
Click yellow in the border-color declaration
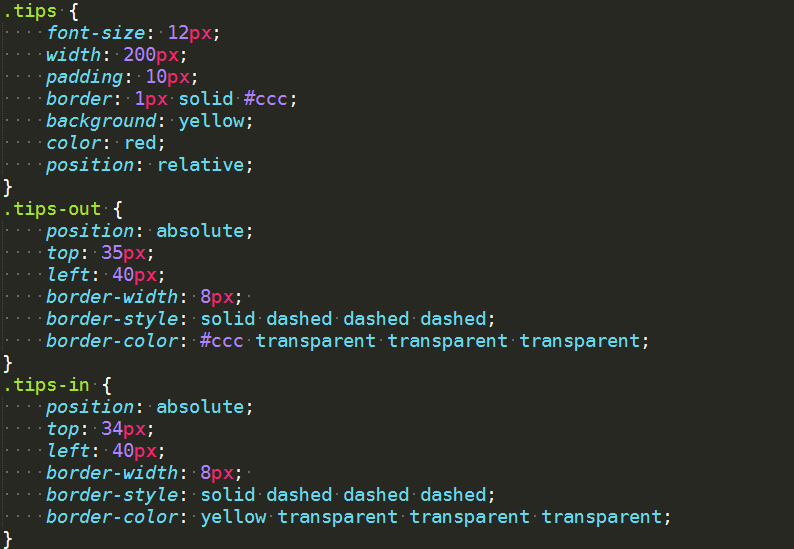pos(233,517)
